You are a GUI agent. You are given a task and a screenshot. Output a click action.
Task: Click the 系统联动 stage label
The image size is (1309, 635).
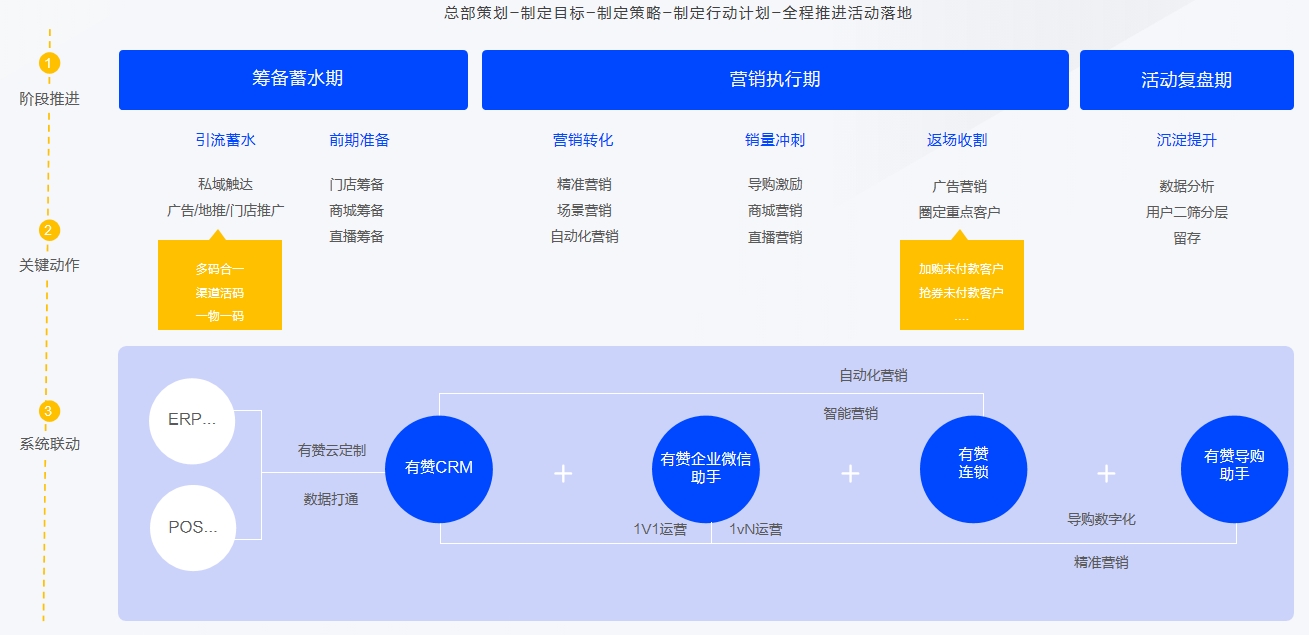coord(49,444)
